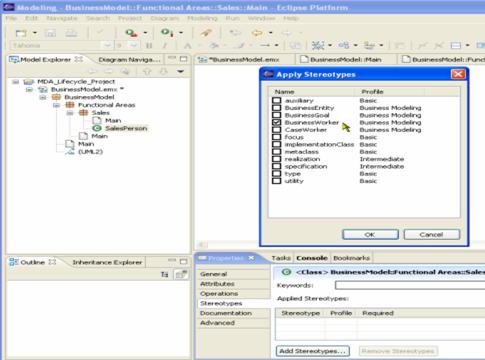Select SalesPerson in Model Explorer
Screen dimensions: 485x360
coord(126,128)
